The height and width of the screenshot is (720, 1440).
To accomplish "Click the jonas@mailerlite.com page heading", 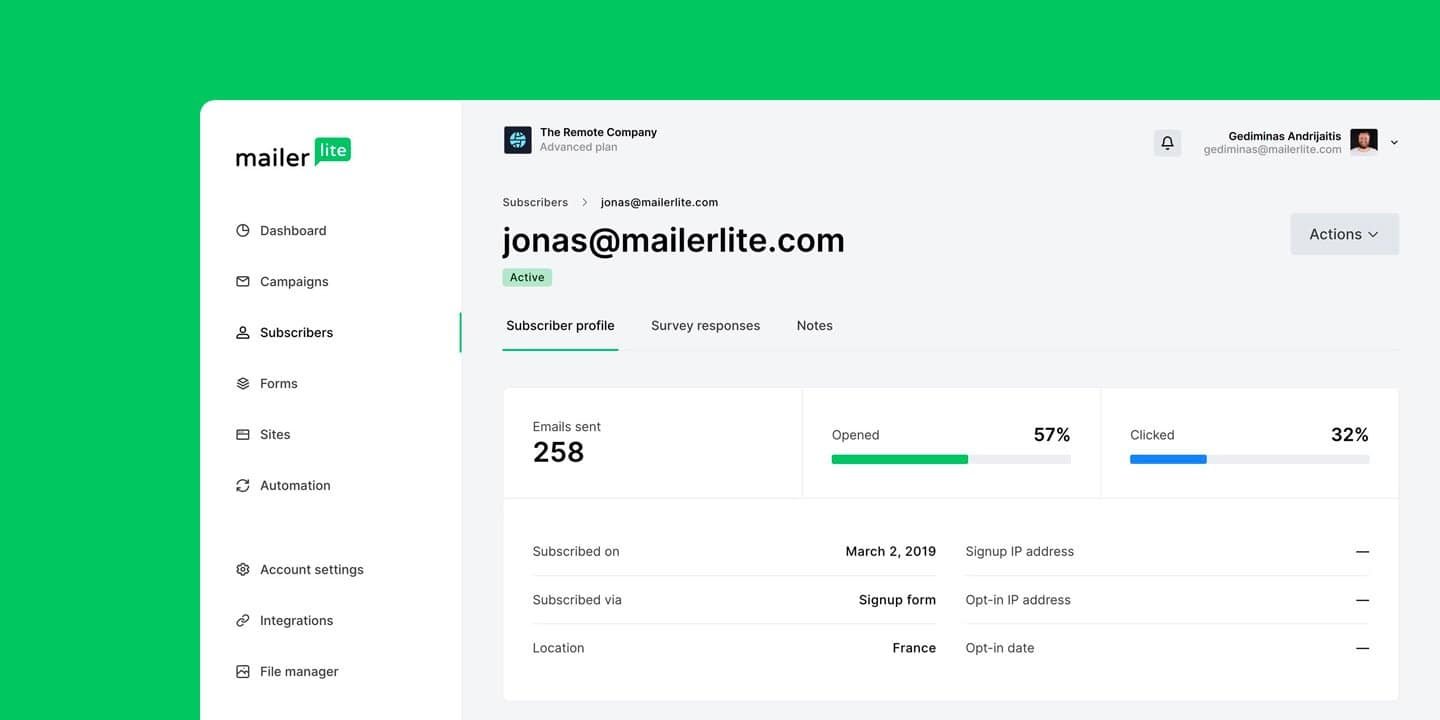I will pos(673,240).
